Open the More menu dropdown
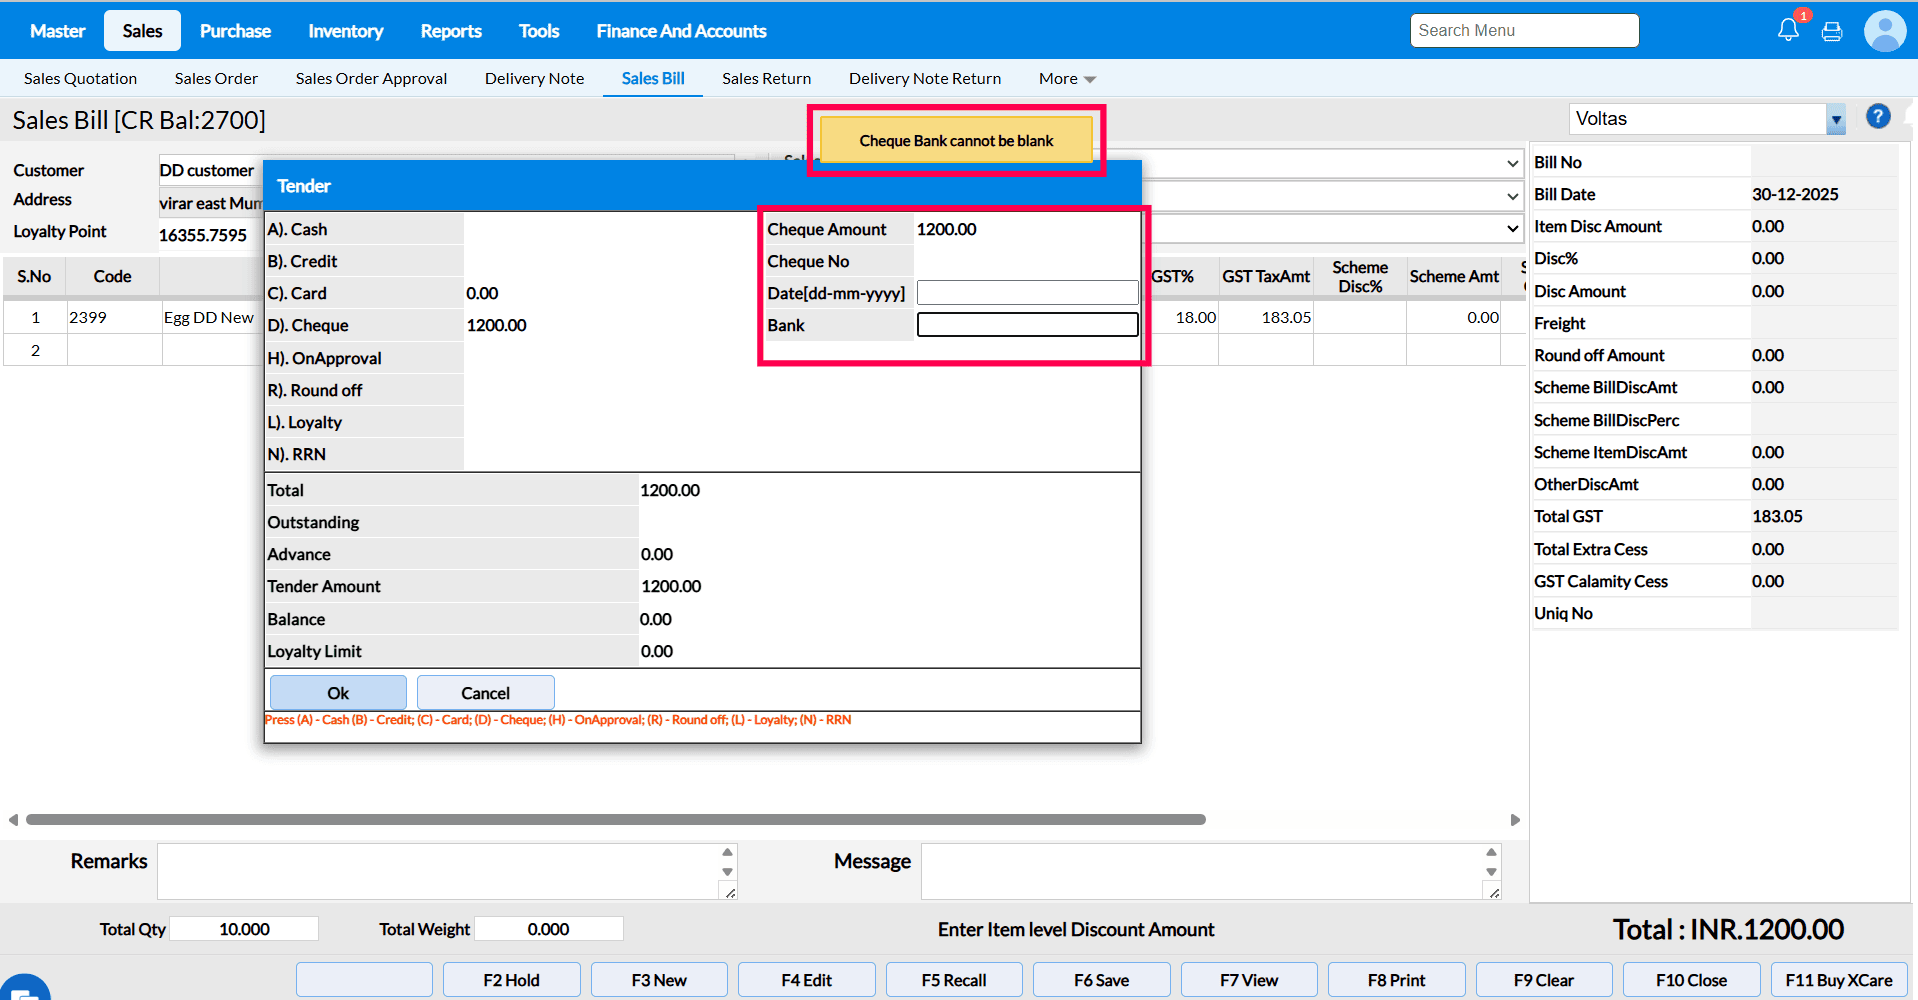Image resolution: width=1918 pixels, height=1000 pixels. (1066, 79)
